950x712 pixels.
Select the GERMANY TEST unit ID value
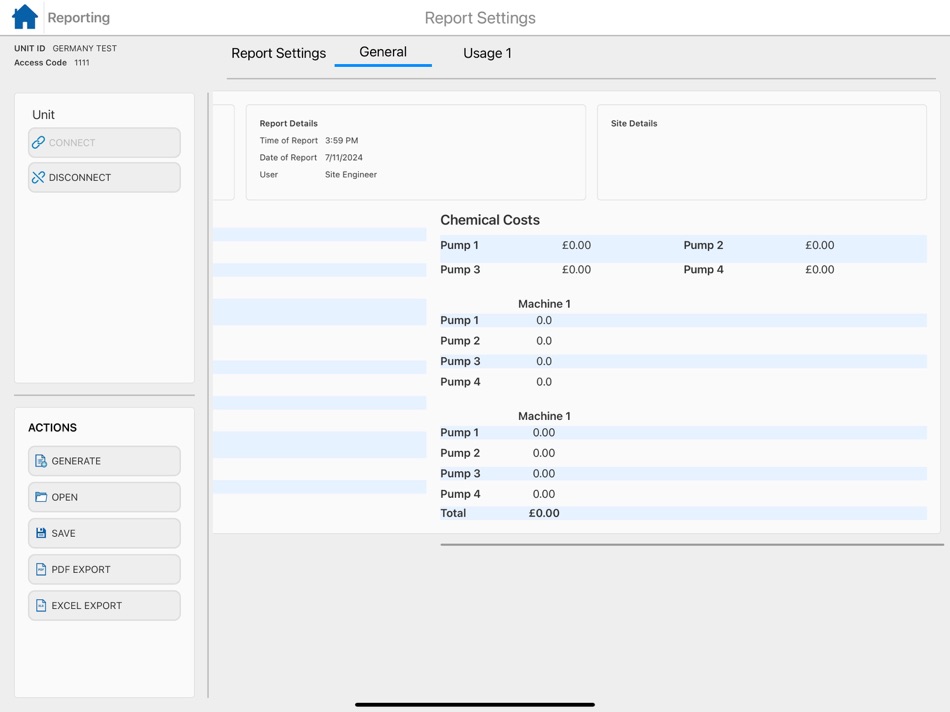click(x=84, y=48)
